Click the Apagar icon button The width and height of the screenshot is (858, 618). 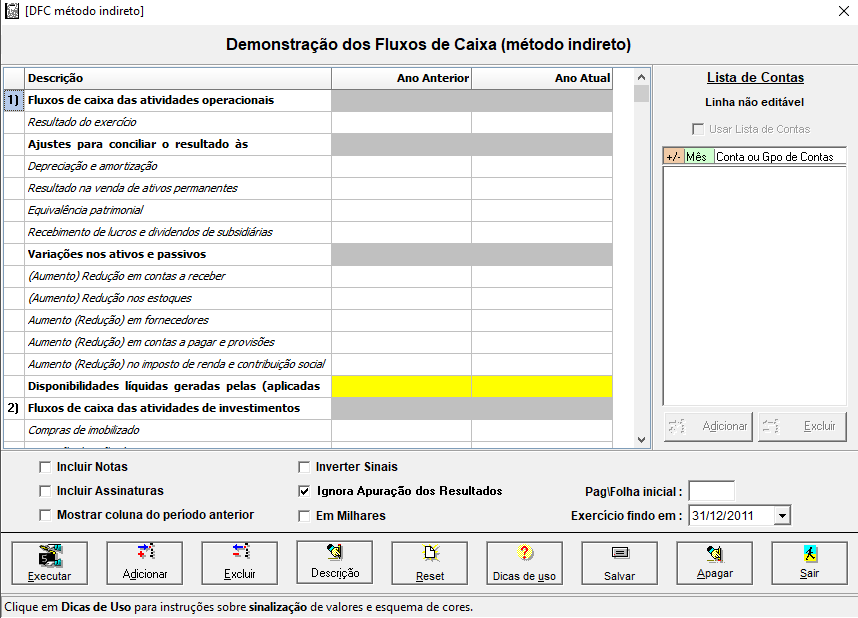coord(715,553)
